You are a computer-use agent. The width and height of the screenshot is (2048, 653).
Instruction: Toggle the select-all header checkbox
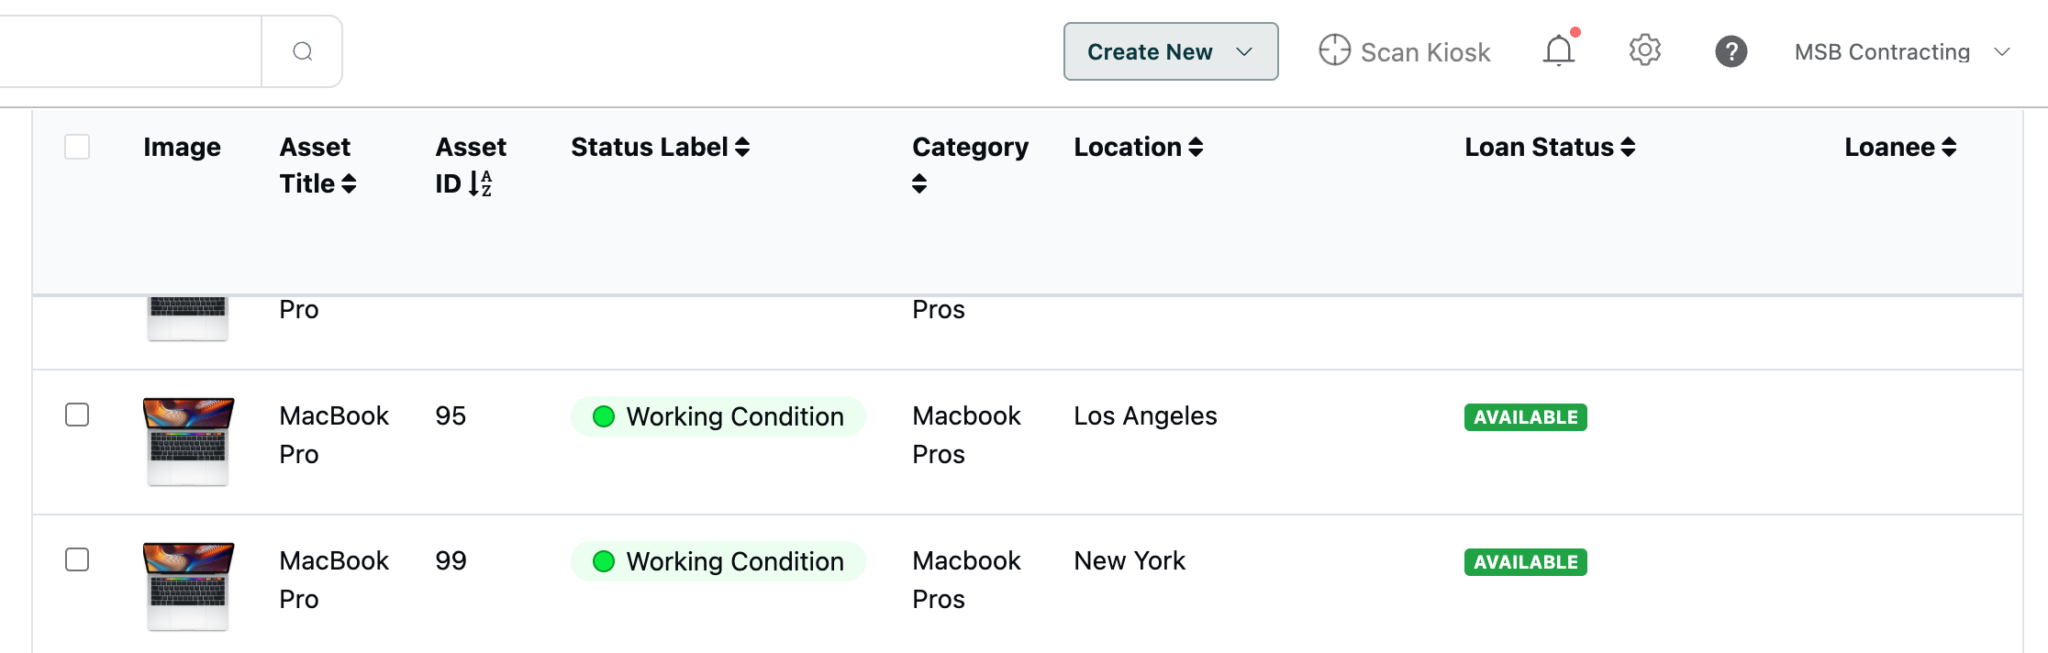77,147
